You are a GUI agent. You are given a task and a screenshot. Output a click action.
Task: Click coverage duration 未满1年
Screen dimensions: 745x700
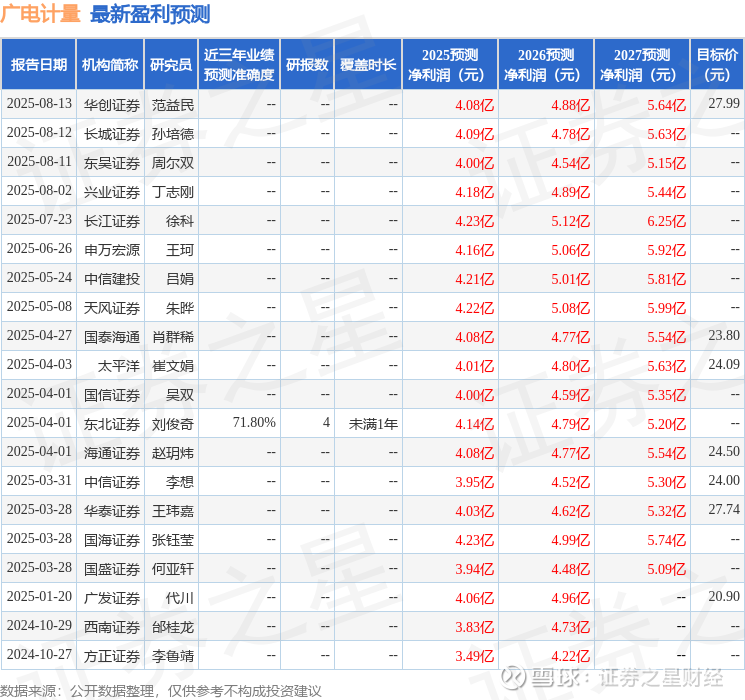(373, 424)
